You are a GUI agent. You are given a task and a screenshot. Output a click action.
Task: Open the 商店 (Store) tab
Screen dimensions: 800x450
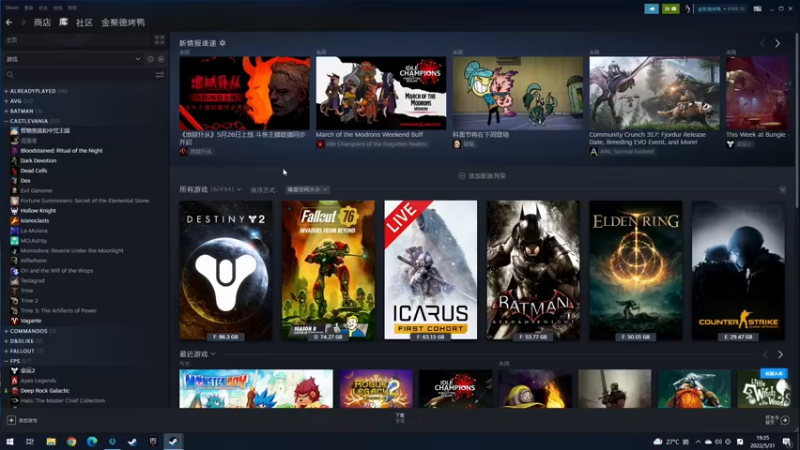[x=42, y=22]
